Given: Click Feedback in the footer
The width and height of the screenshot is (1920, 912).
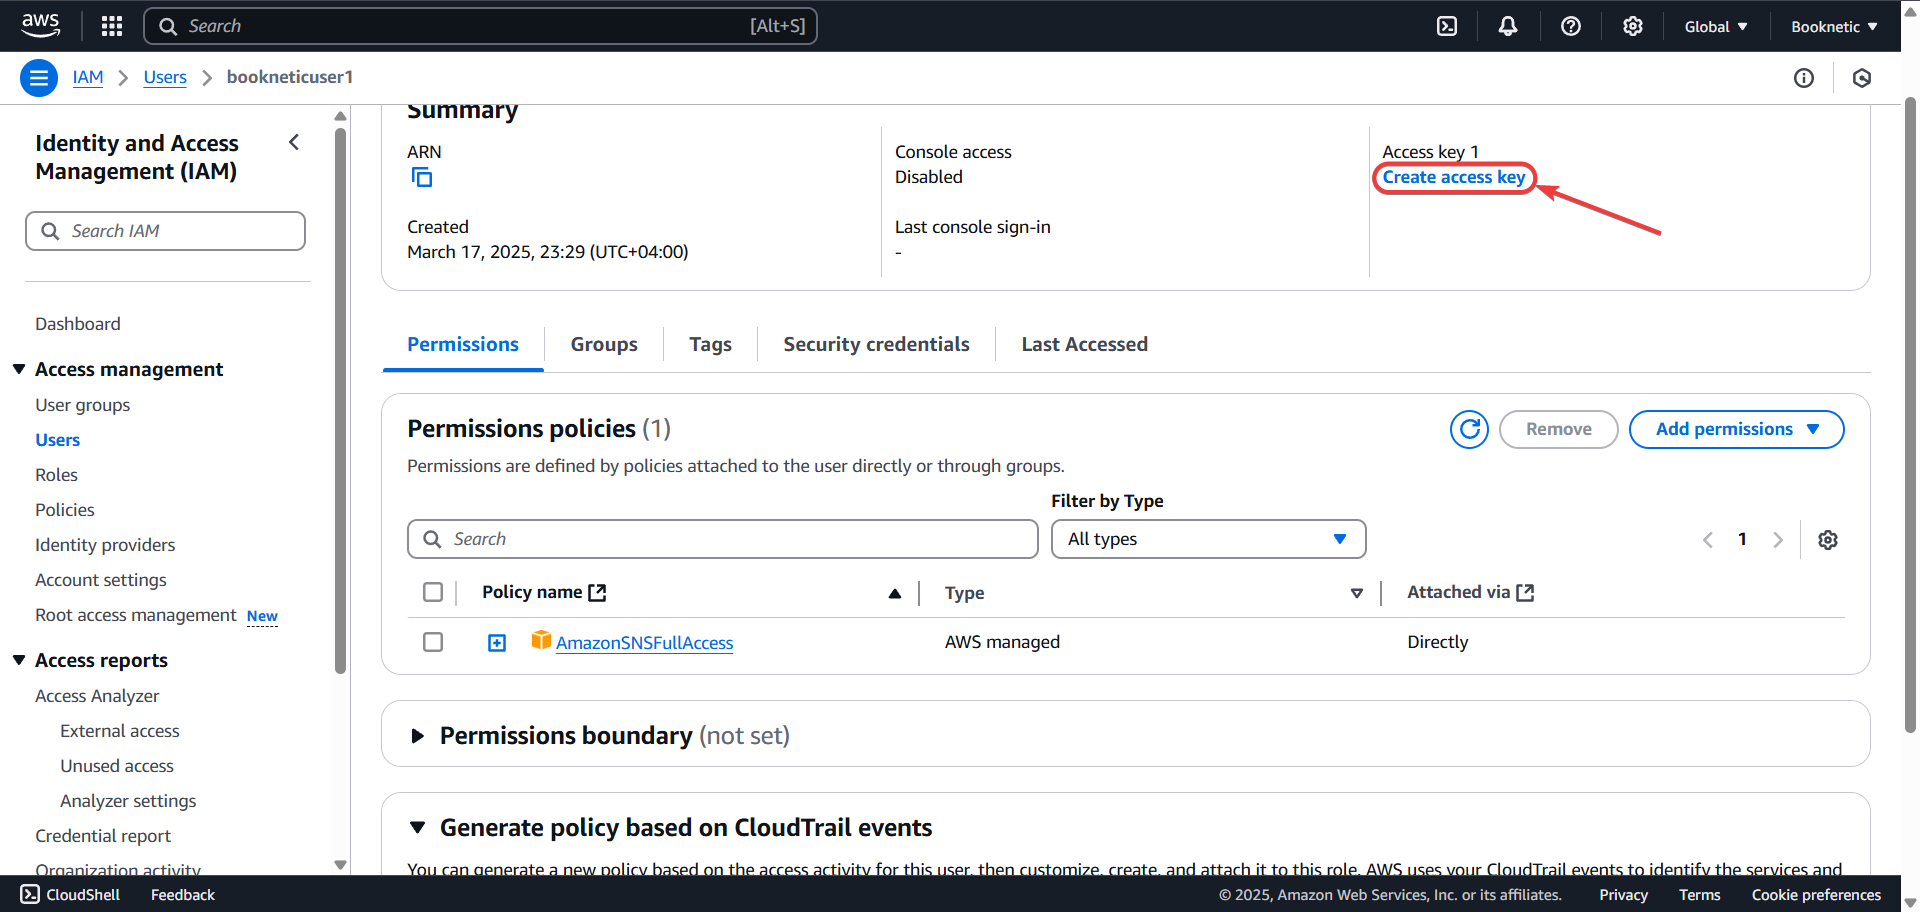Looking at the screenshot, I should 183,895.
